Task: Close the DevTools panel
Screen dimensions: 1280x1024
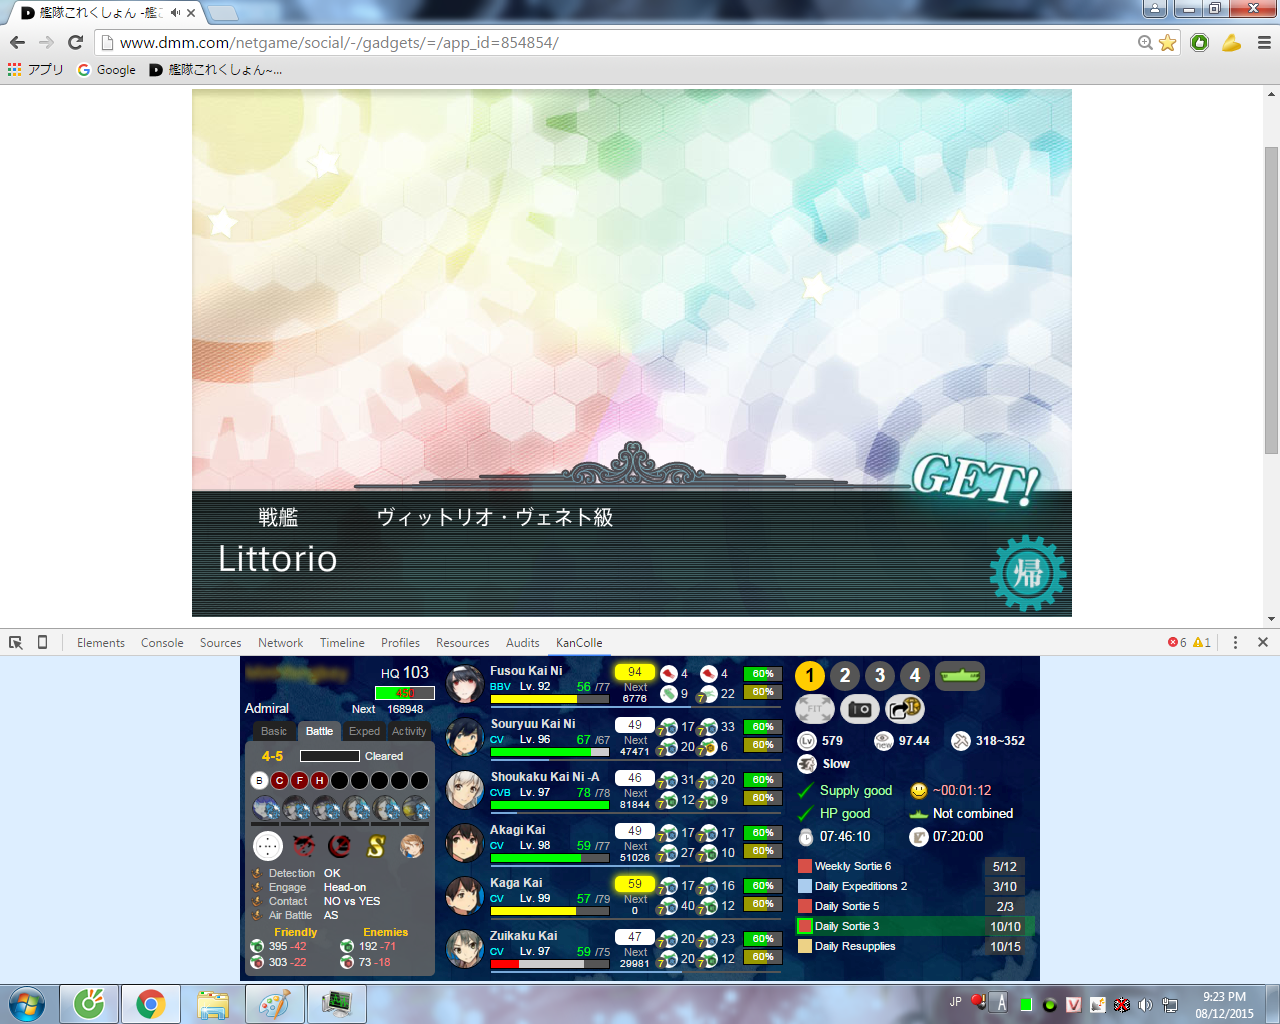Action: tap(1263, 643)
